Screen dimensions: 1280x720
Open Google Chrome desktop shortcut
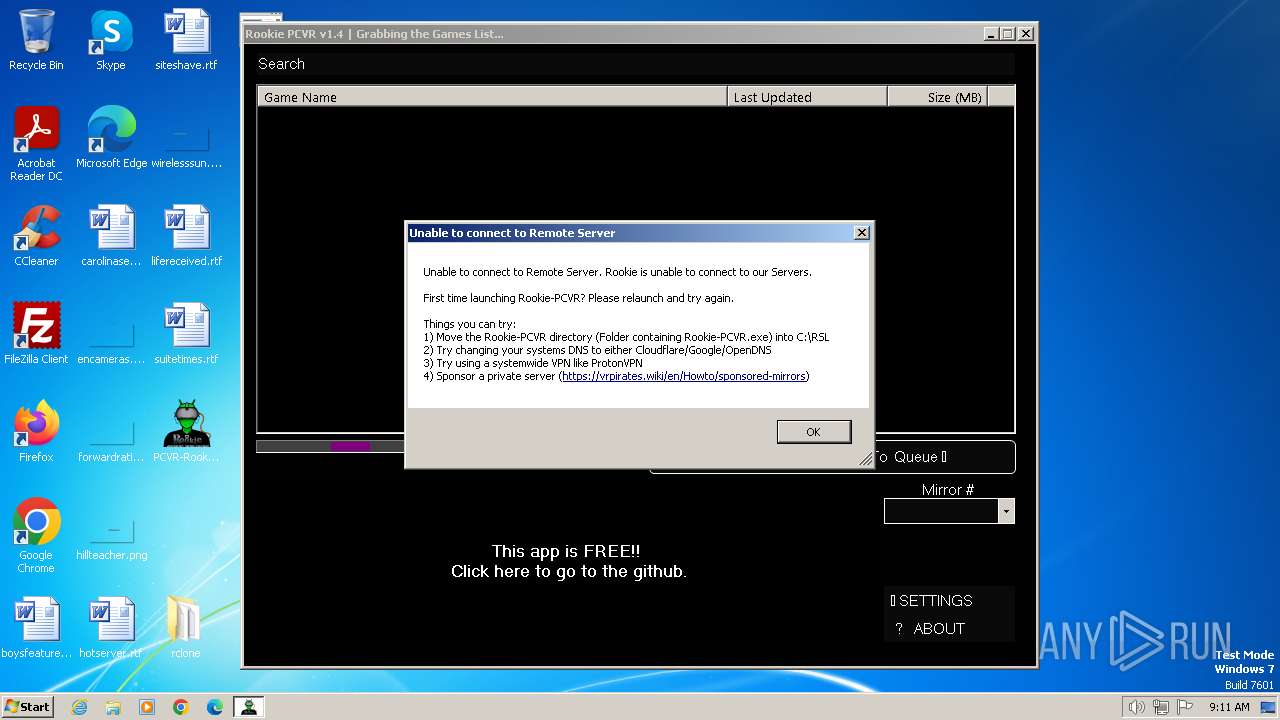click(36, 536)
